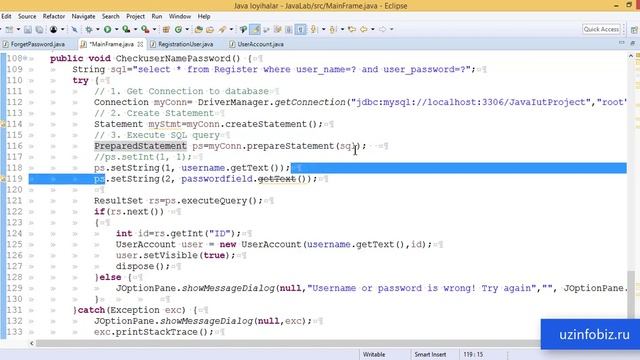Open the perspective switcher icon
Viewport: 640px width, 360px height.
tap(634, 30)
